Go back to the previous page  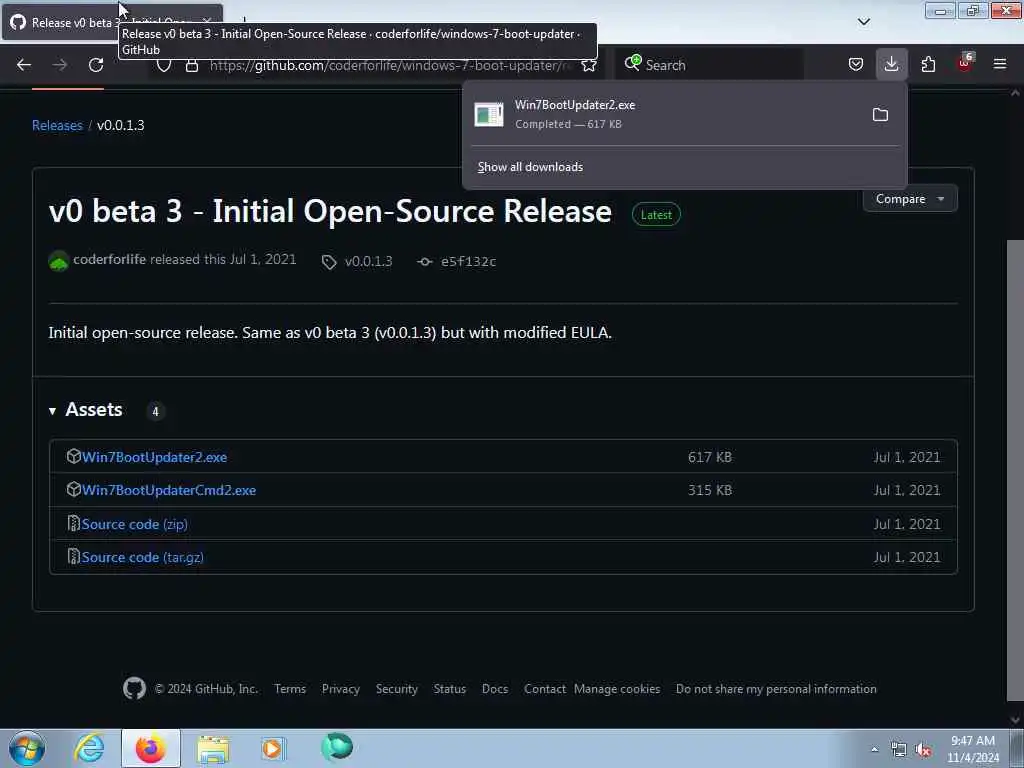(24, 65)
